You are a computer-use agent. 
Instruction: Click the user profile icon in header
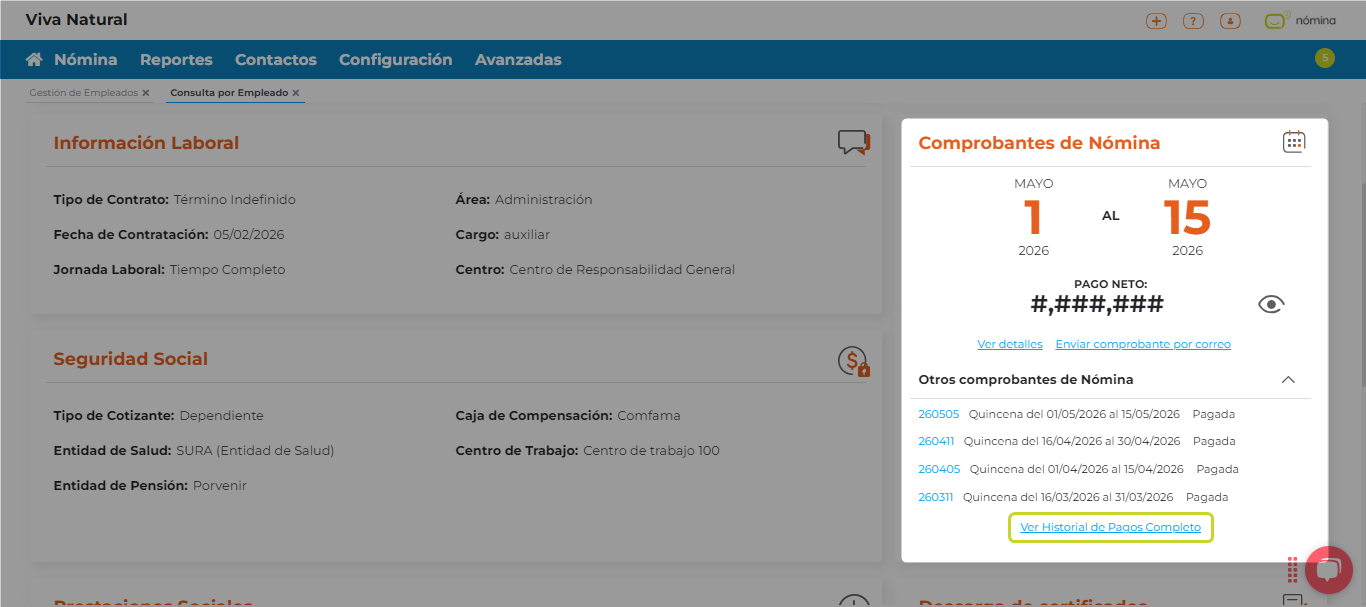[1230, 21]
